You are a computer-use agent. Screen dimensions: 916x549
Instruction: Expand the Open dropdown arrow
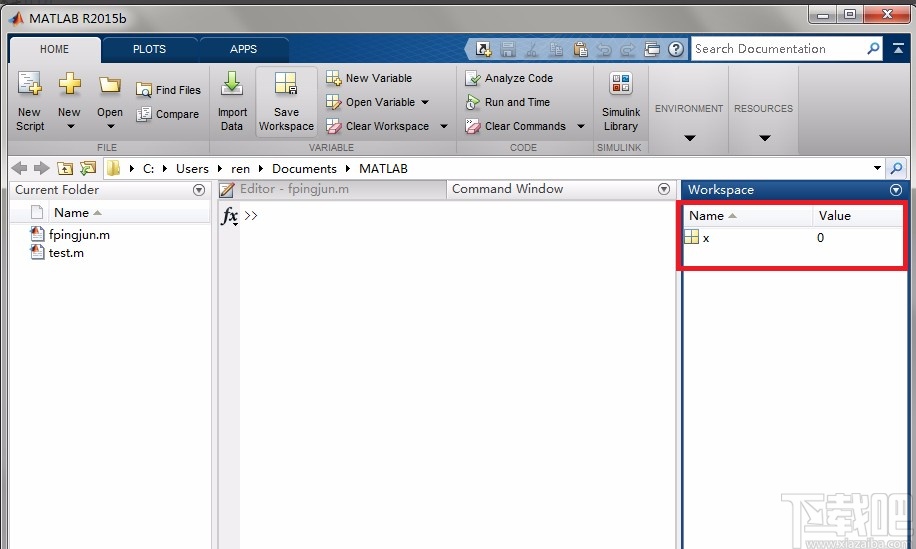(x=110, y=127)
